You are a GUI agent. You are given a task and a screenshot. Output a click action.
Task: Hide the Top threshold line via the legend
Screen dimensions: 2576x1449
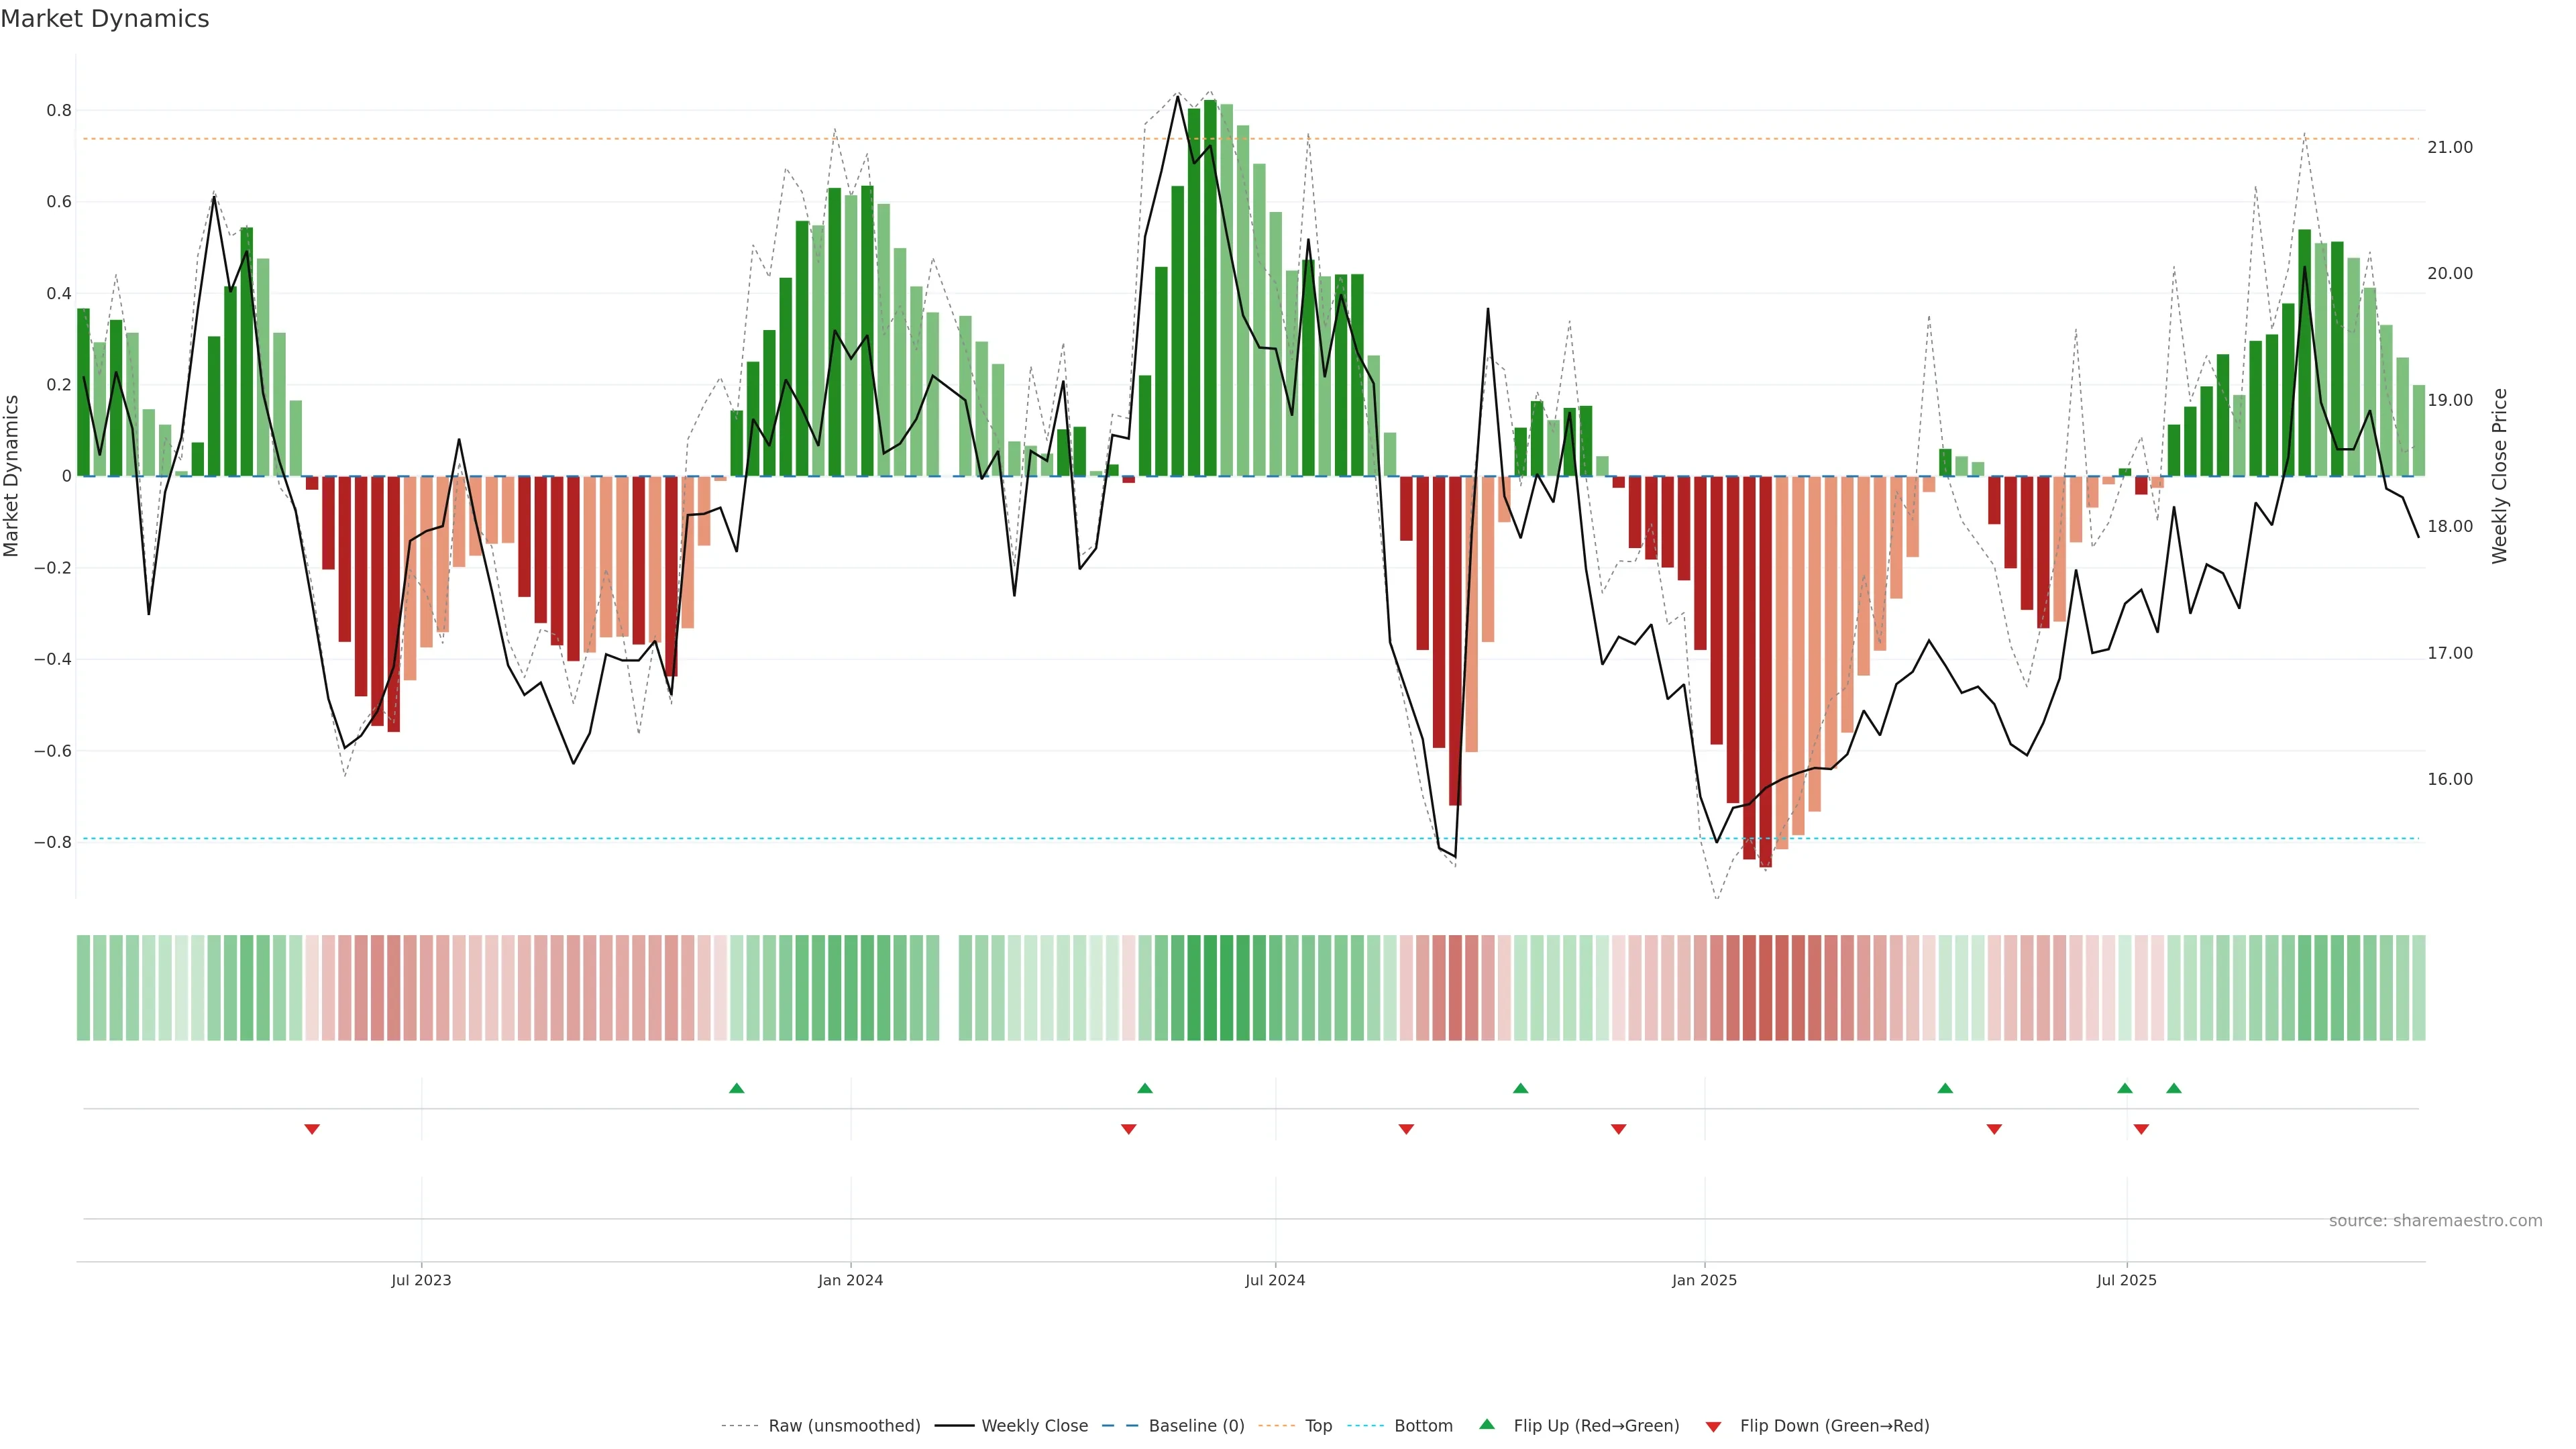coord(1318,1426)
